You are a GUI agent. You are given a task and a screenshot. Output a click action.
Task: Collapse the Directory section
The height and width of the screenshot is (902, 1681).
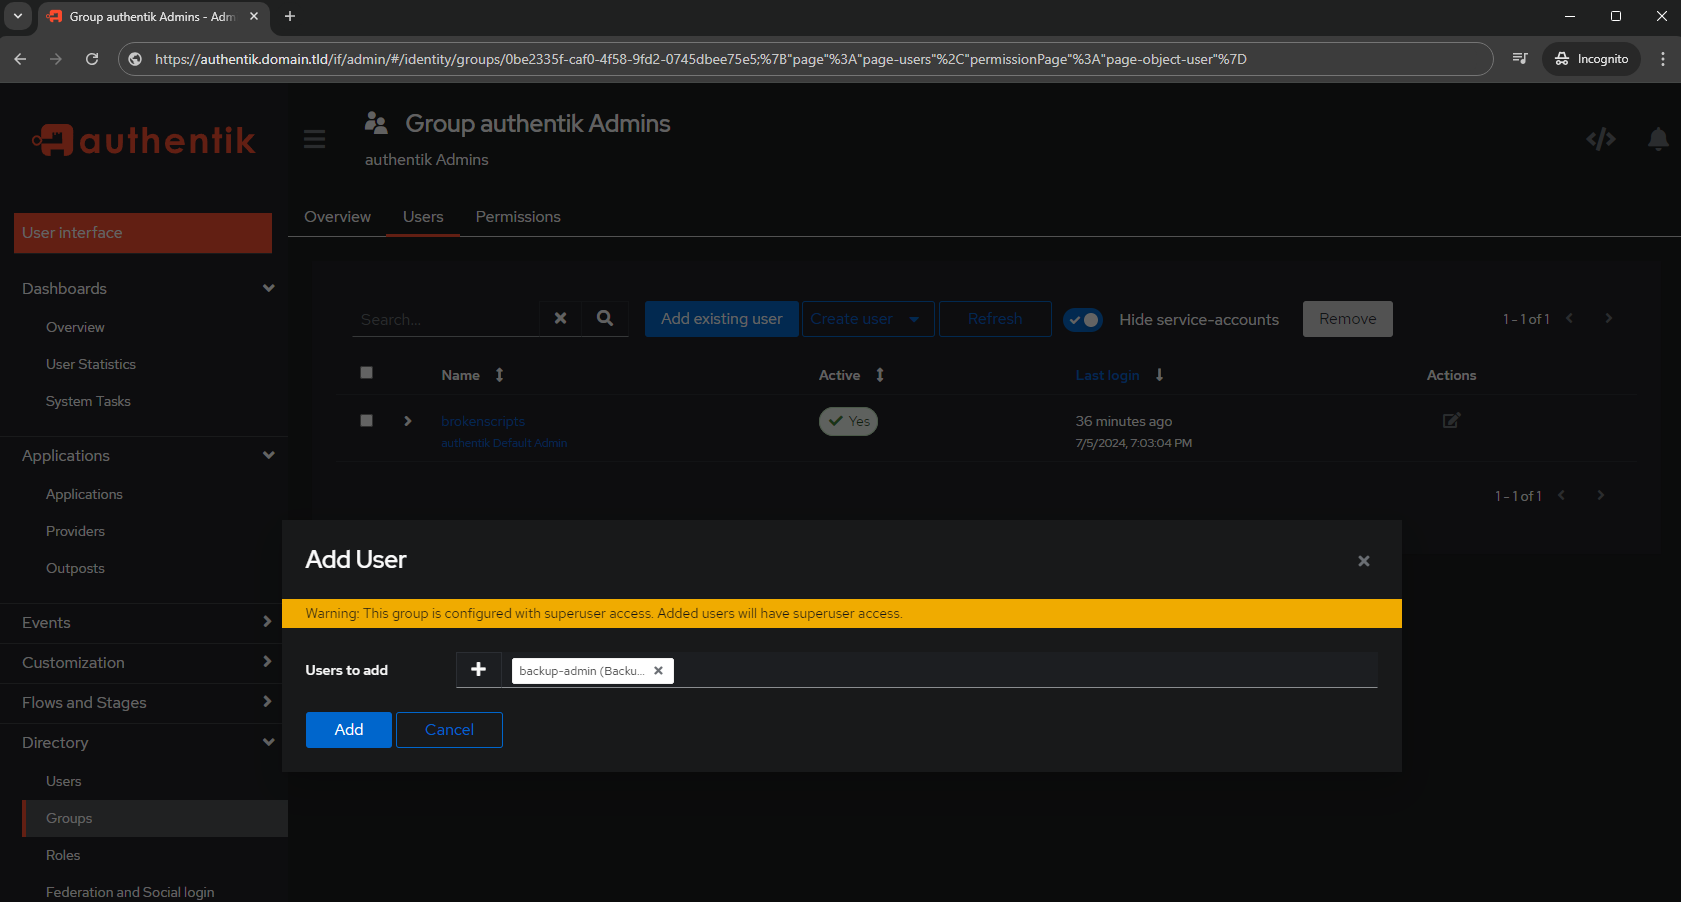268,742
